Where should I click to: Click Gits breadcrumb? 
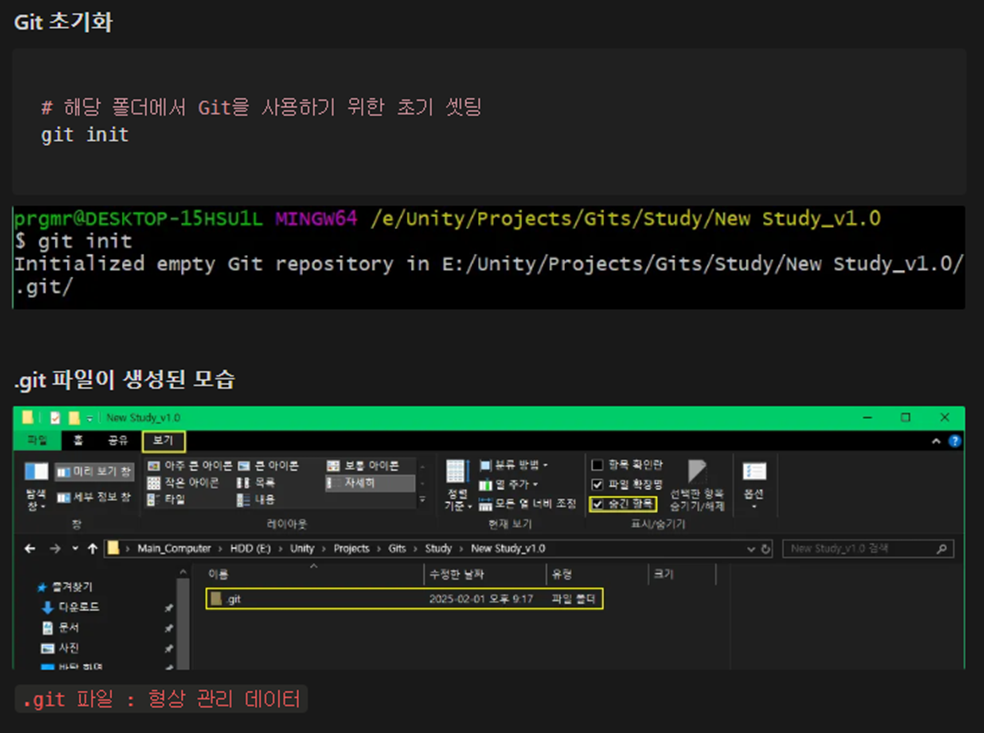[397, 548]
